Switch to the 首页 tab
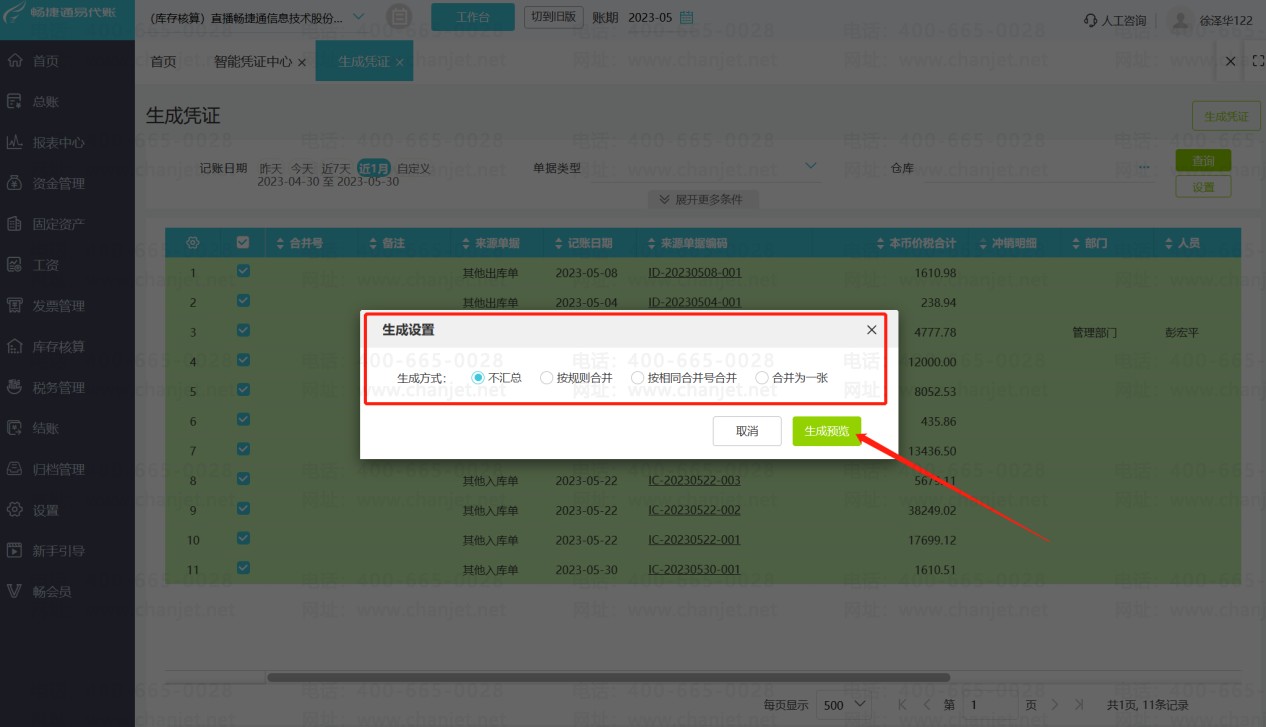This screenshot has height=727, width=1266. click(163, 62)
